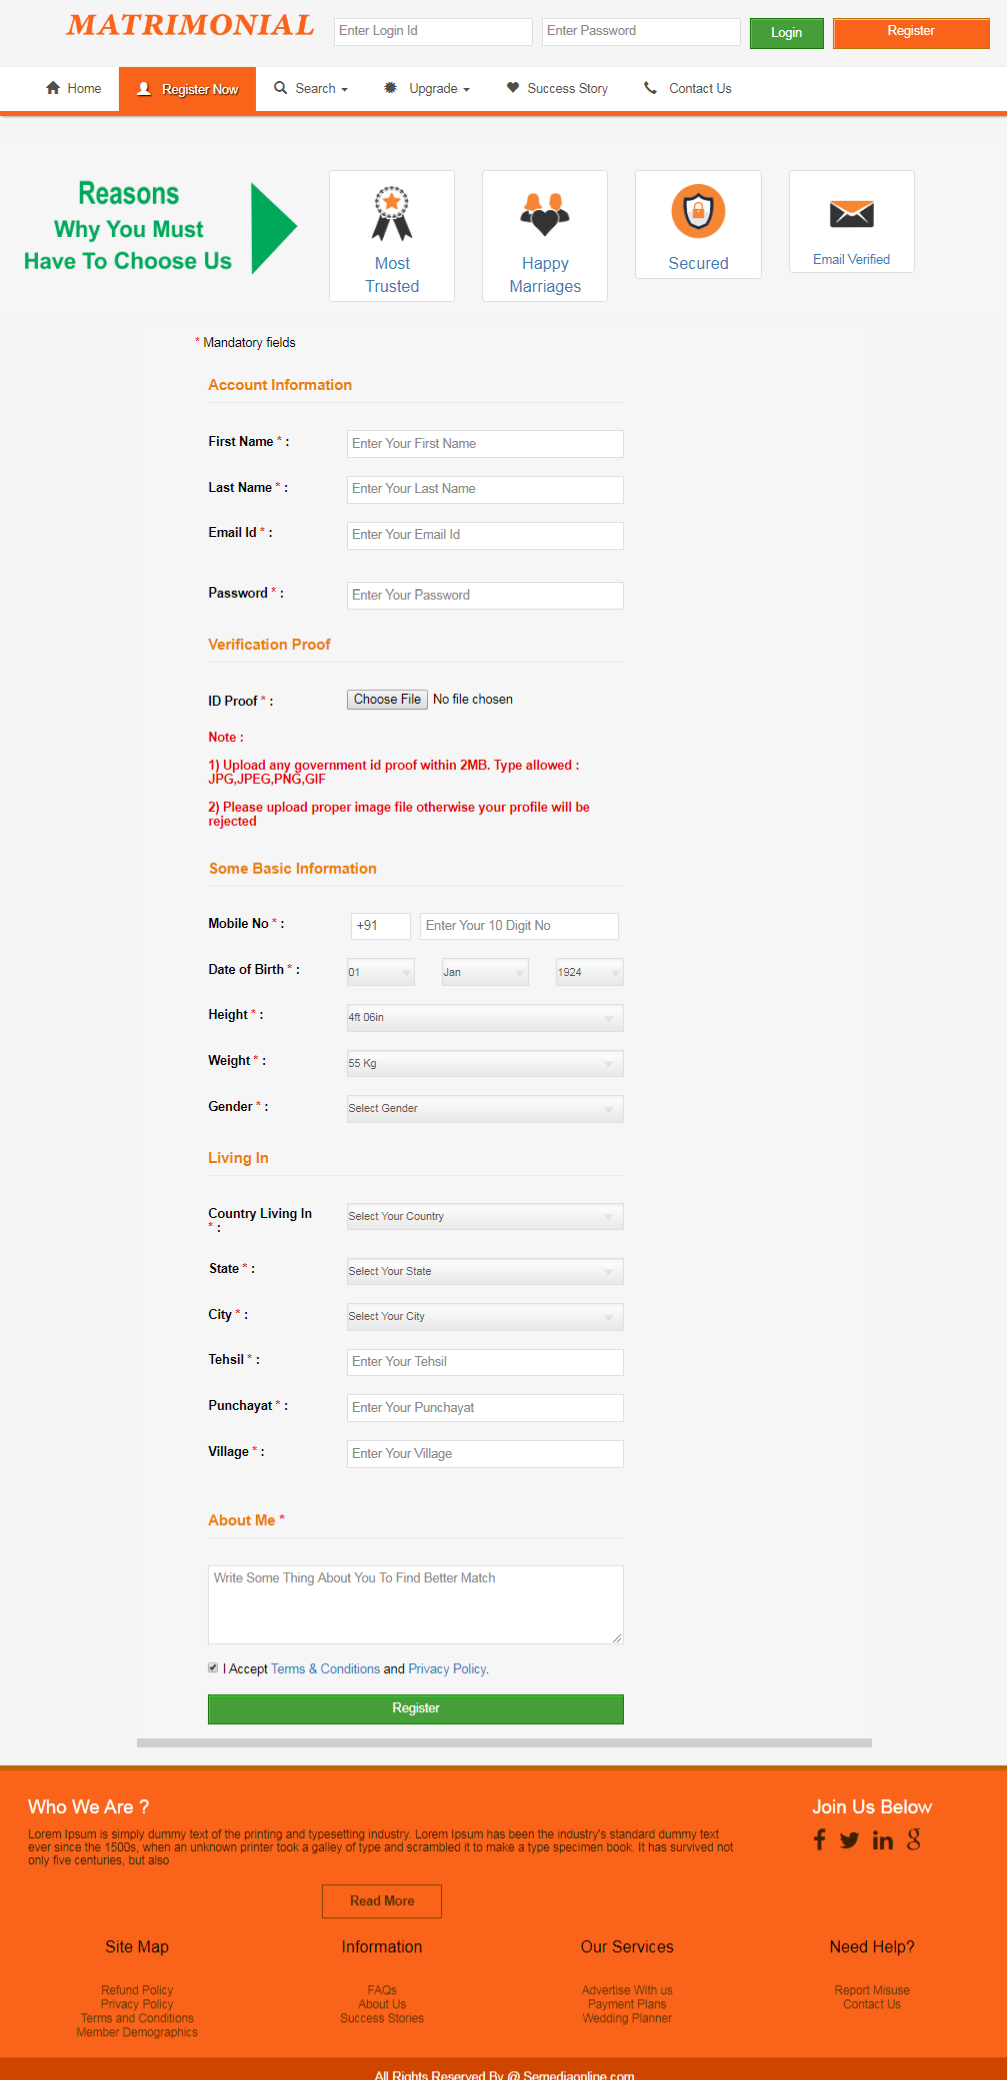
Task: Open the Privacy Policy link beside checkbox
Action: tap(447, 1669)
